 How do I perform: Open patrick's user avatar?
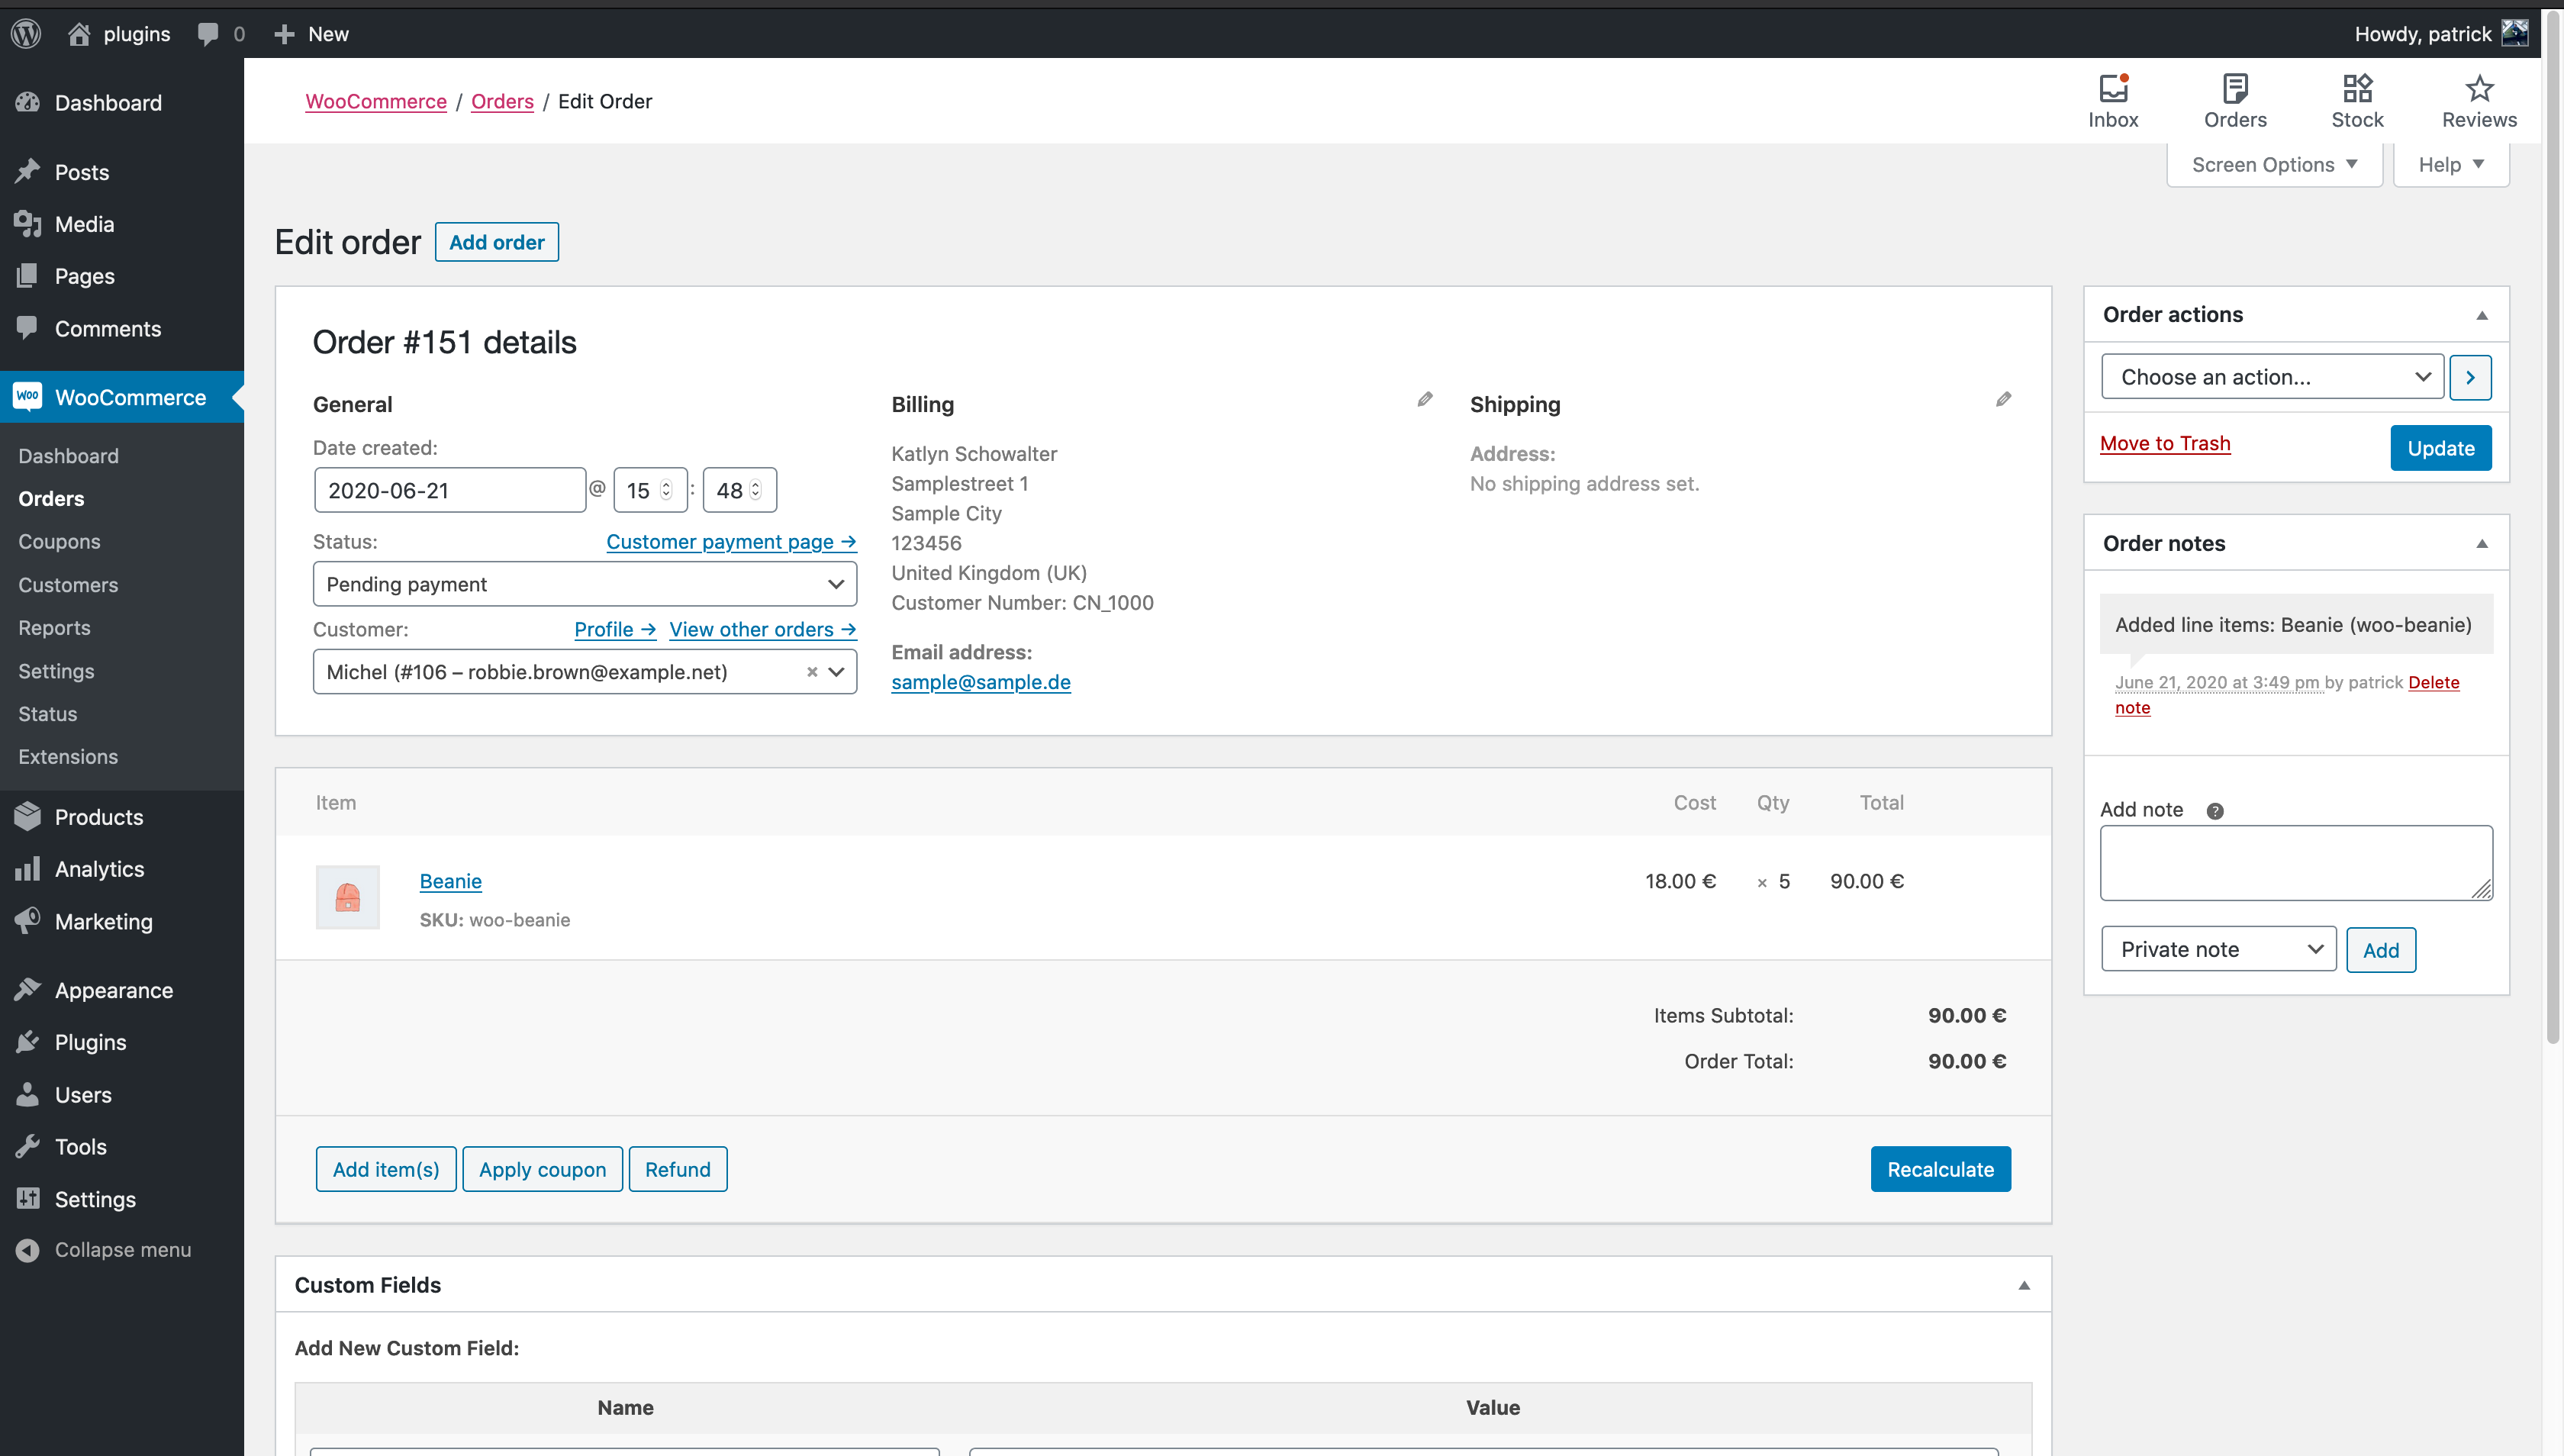(x=2514, y=33)
